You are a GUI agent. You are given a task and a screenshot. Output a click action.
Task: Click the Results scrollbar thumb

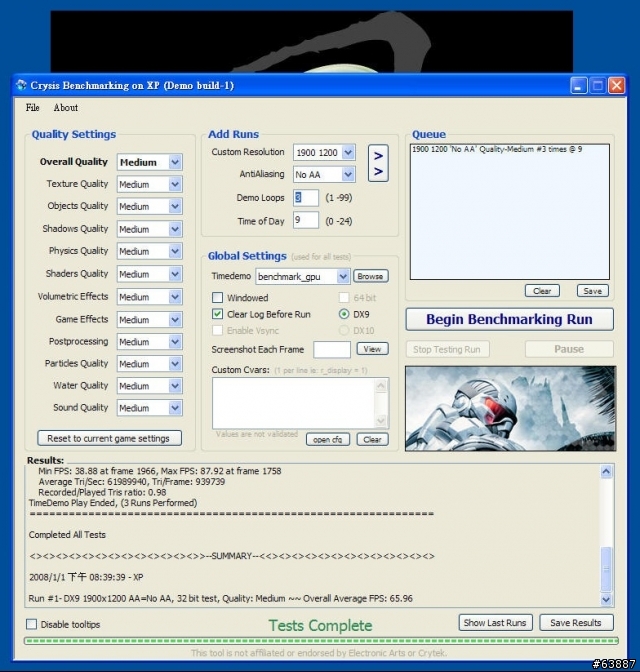(x=606, y=569)
